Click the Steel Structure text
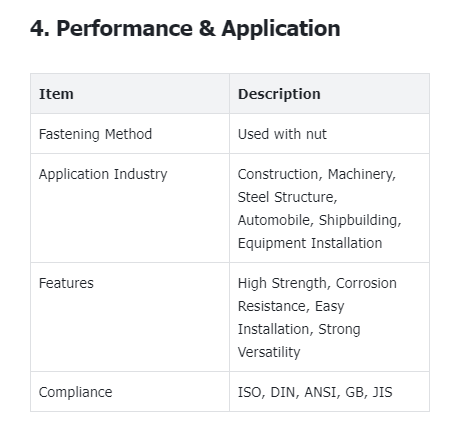This screenshot has width=470, height=426. (287, 197)
